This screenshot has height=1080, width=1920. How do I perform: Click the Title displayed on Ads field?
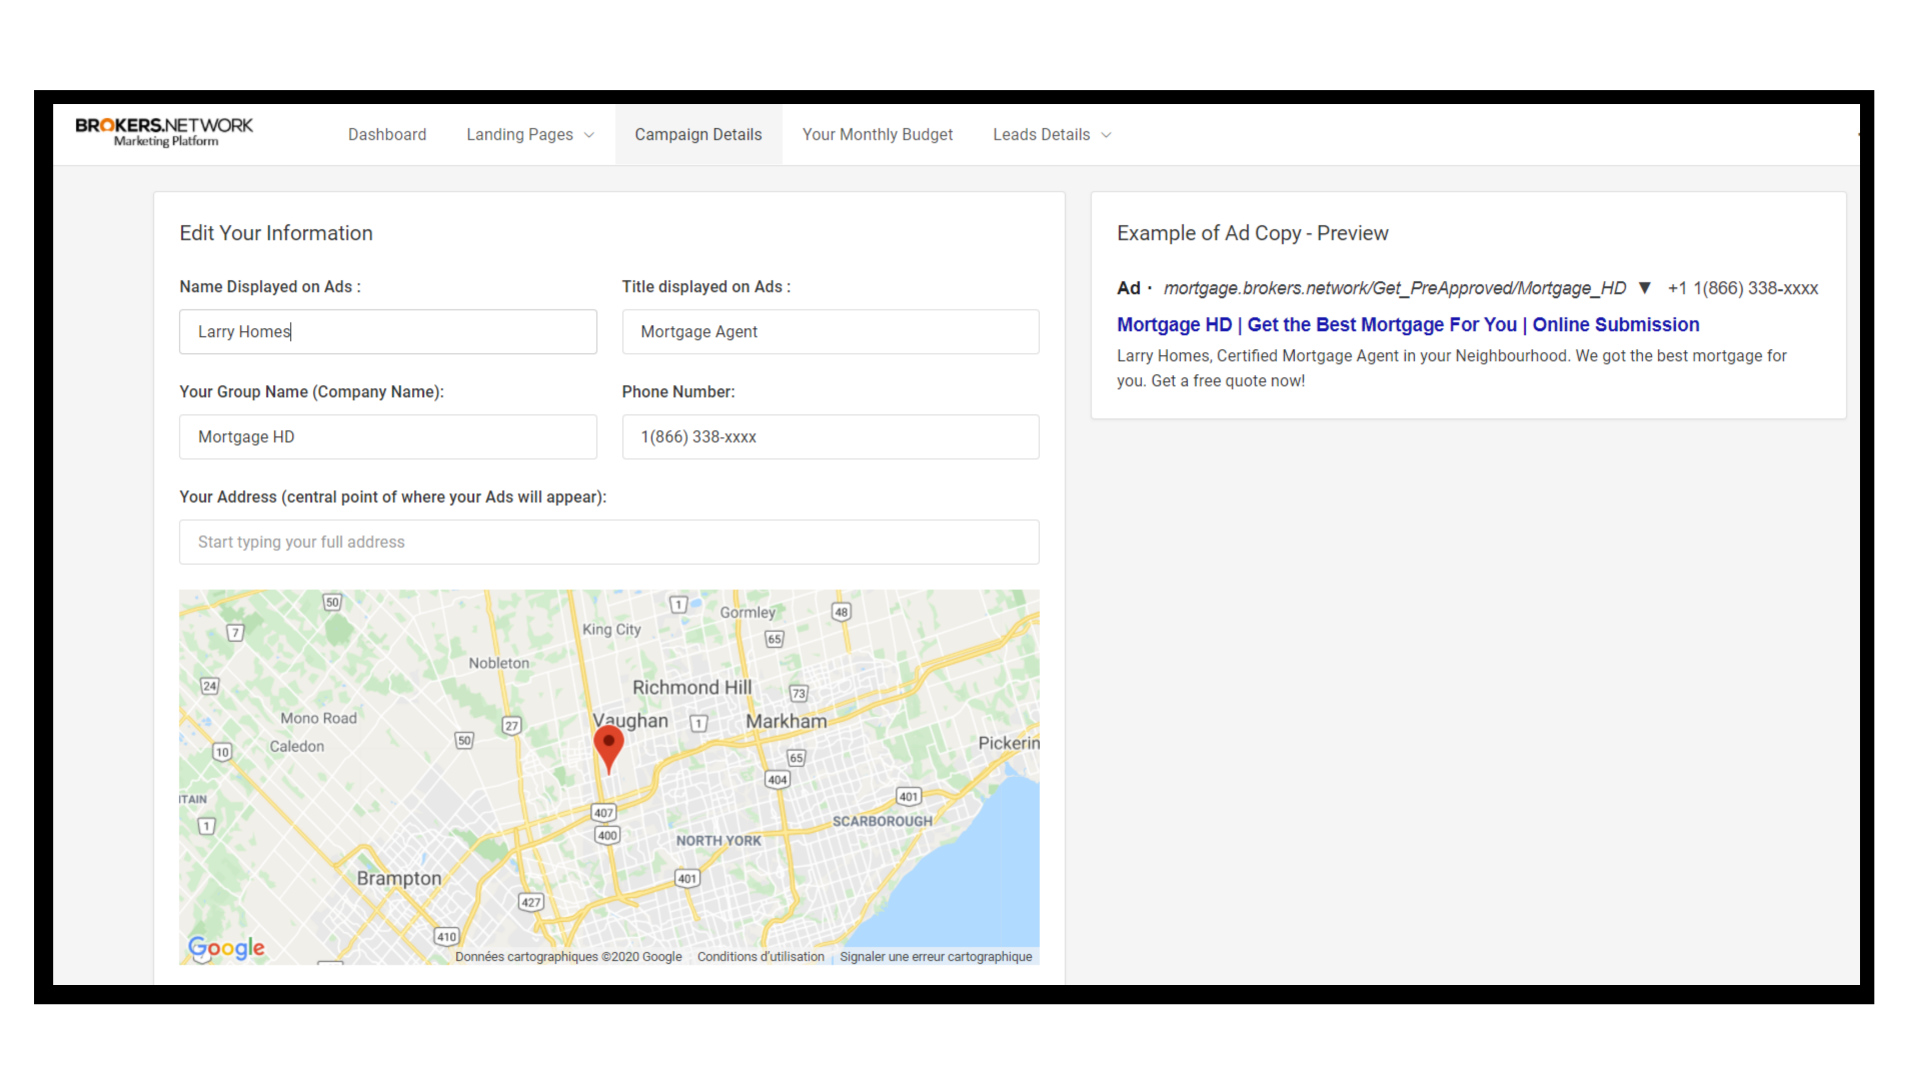pyautogui.click(x=831, y=331)
